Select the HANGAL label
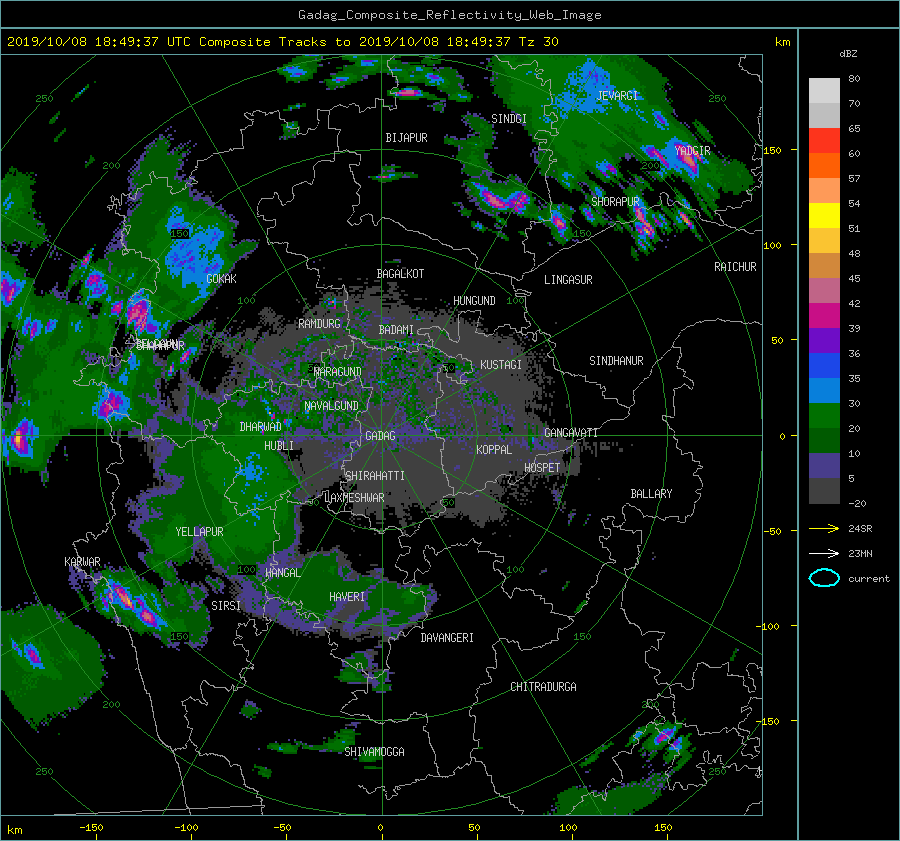This screenshot has width=900, height=841. (282, 573)
